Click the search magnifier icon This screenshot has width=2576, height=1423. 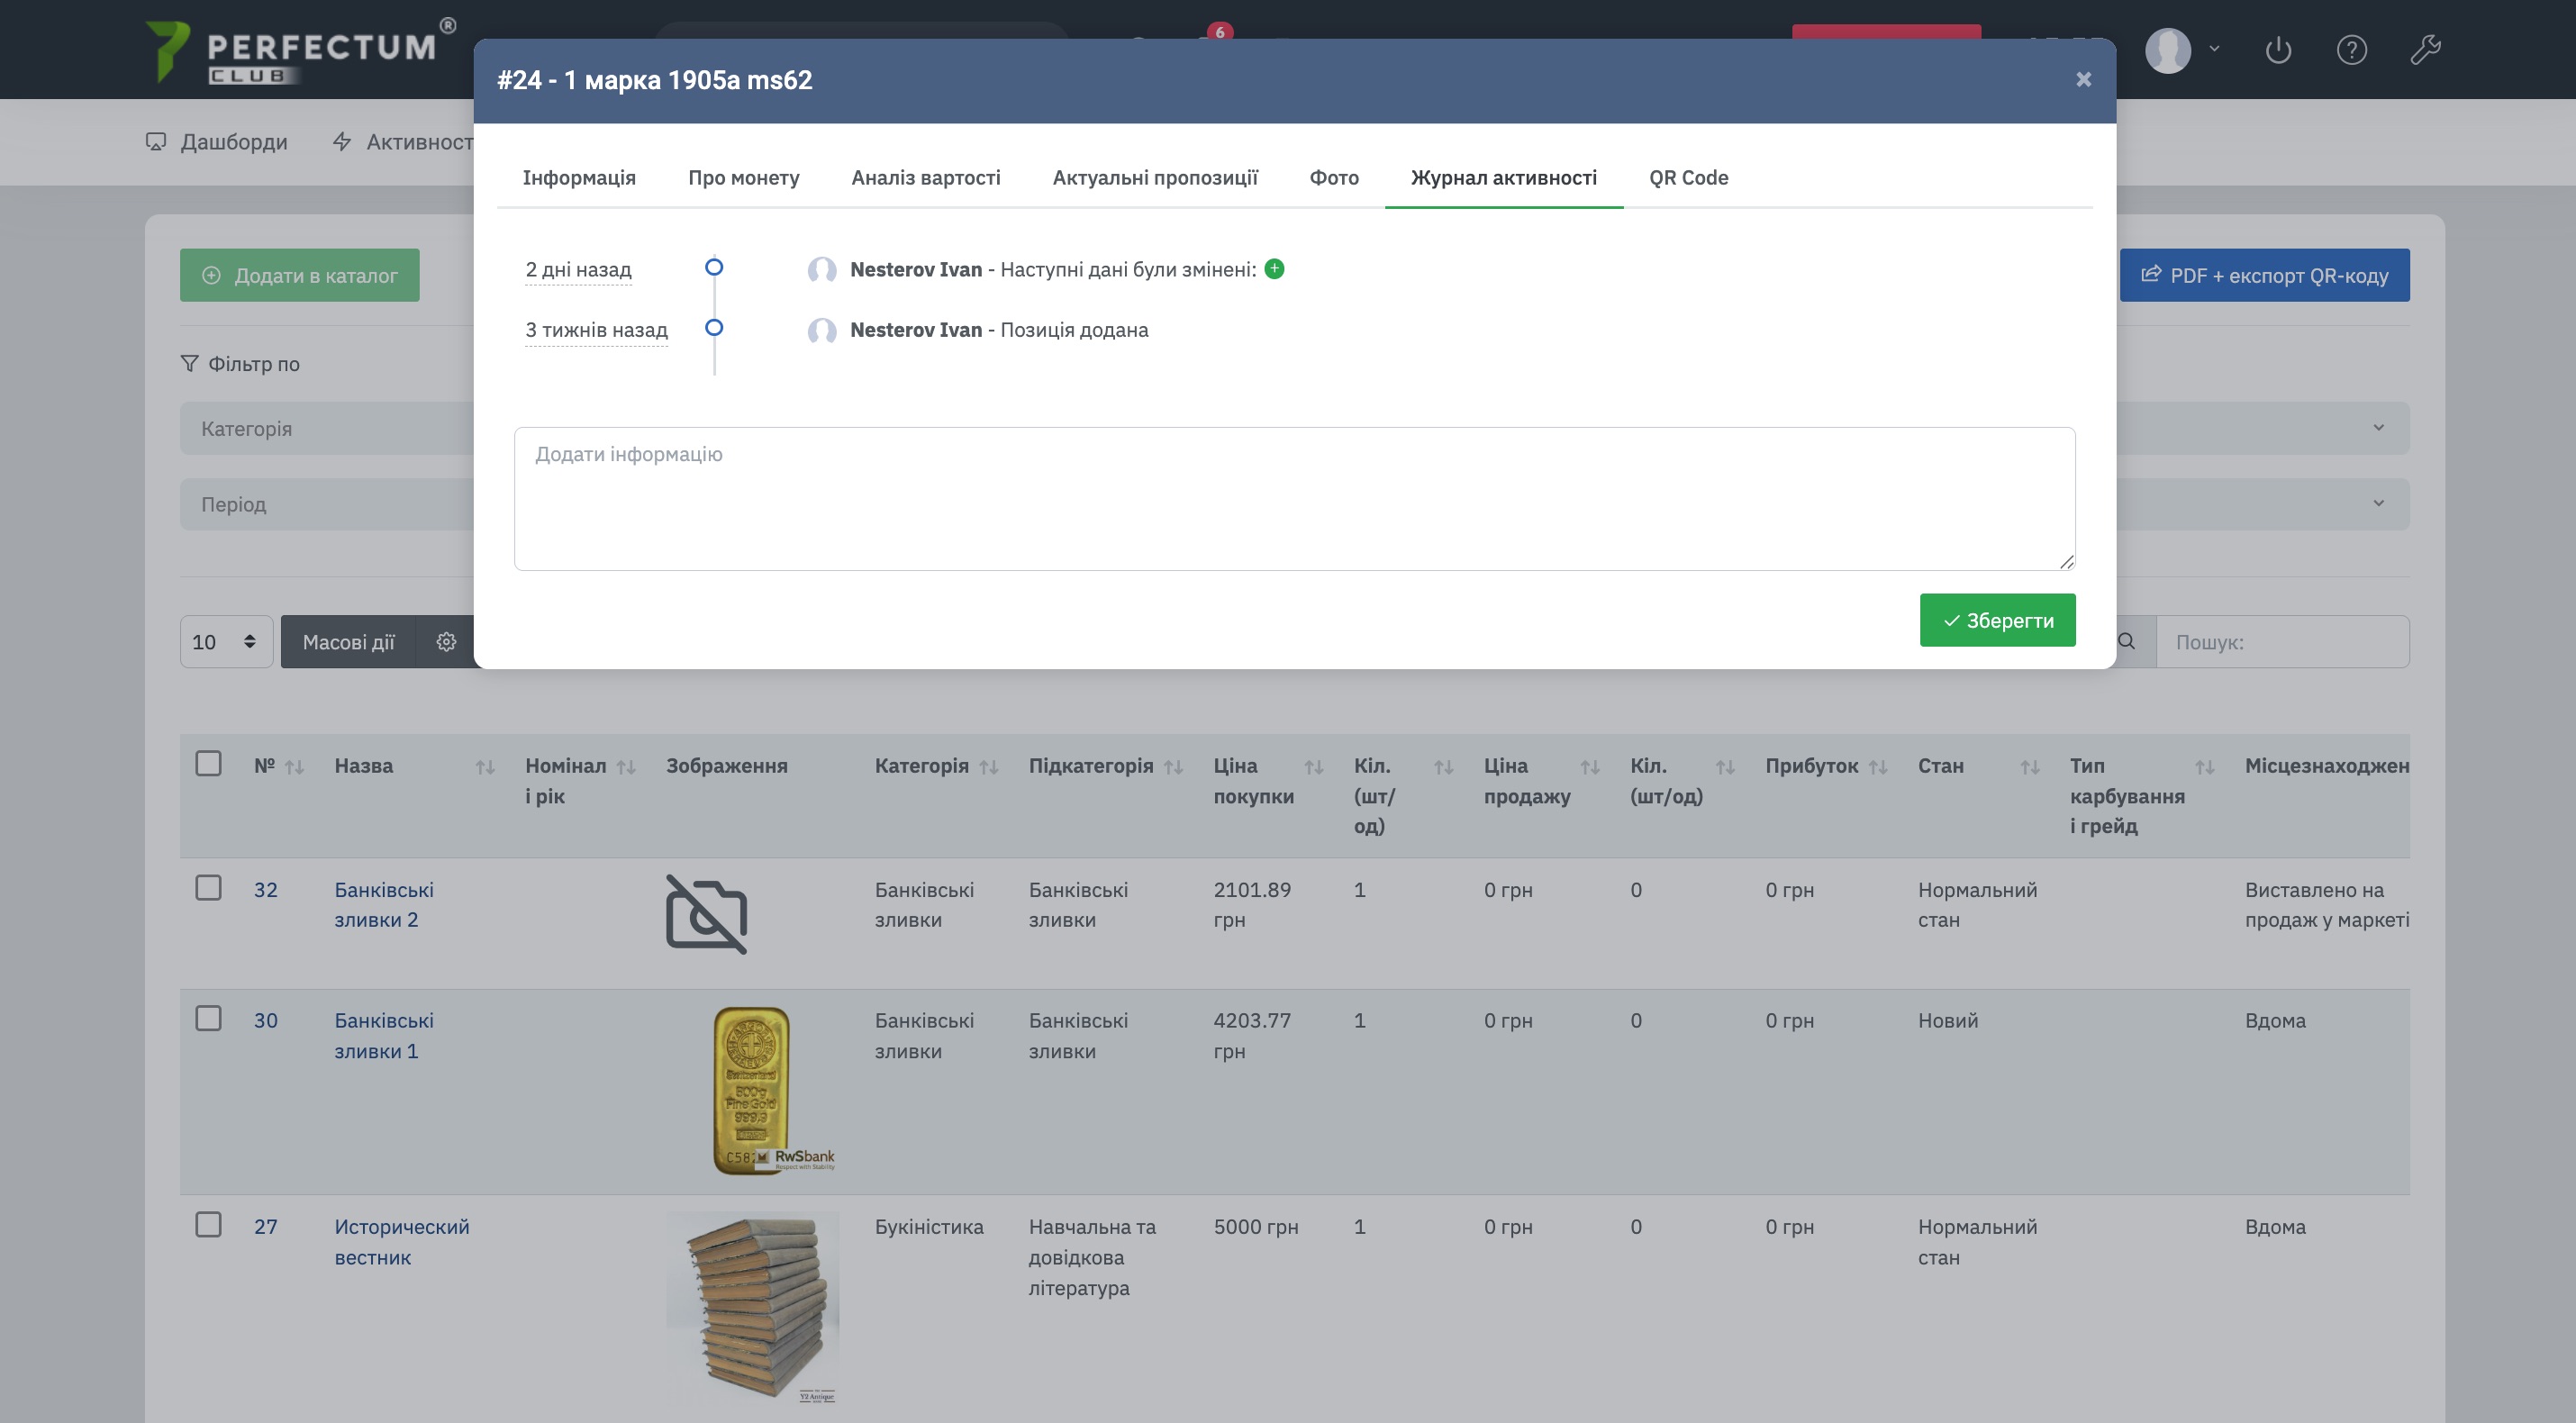[2127, 642]
